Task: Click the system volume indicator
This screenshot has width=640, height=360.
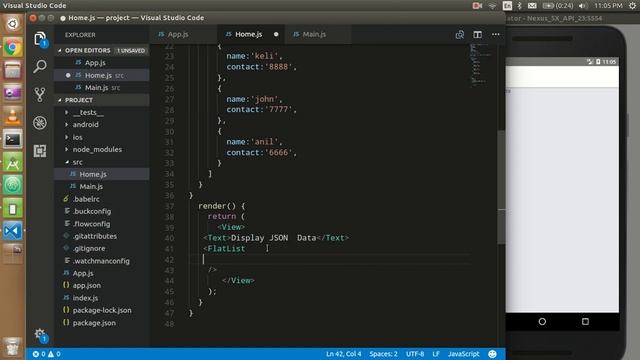Action: (583, 6)
